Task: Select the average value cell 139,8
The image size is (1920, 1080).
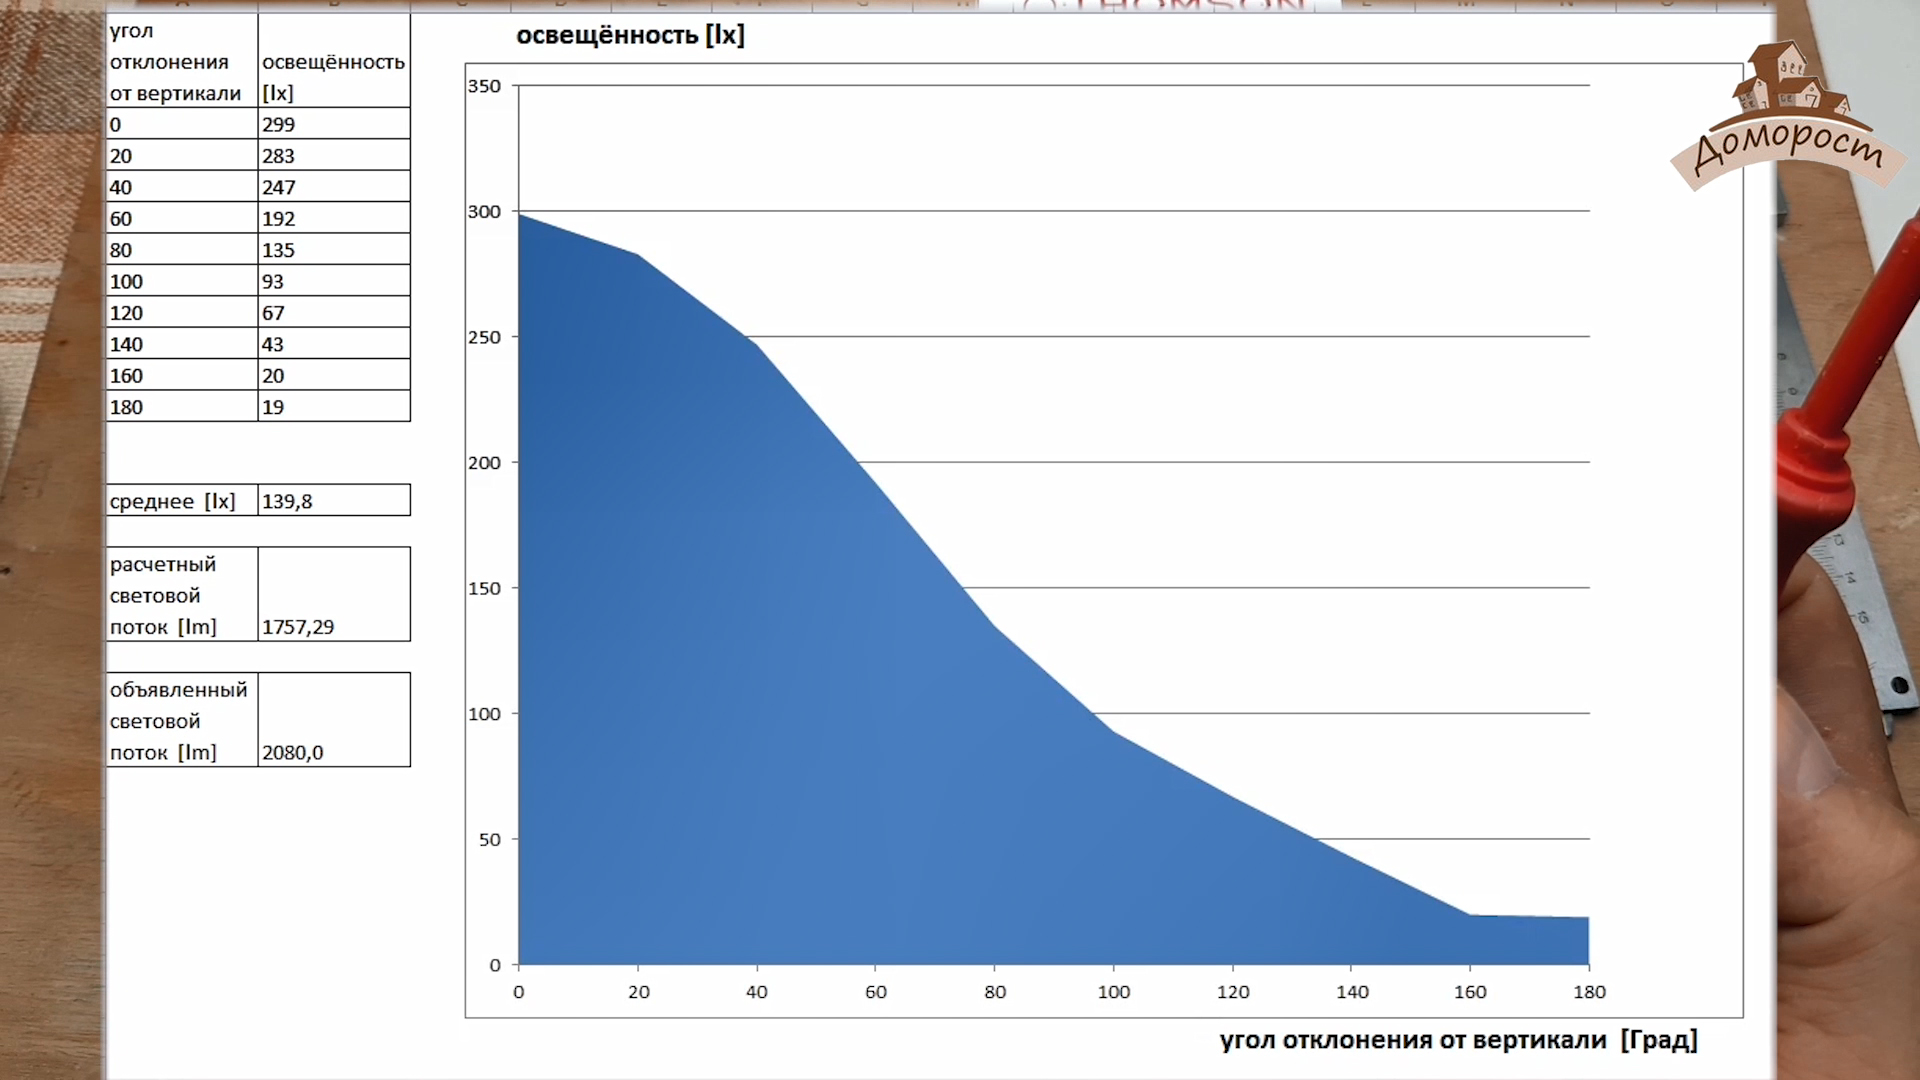Action: pos(332,501)
